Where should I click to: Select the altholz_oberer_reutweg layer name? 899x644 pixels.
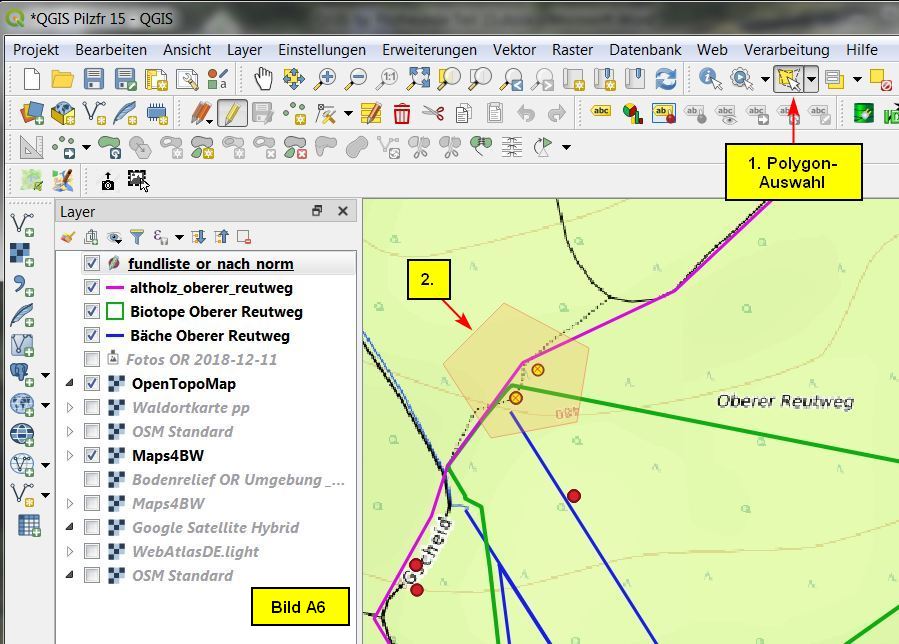tap(211, 288)
